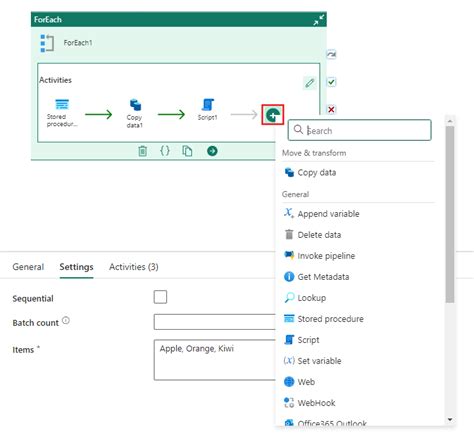
Task: Select the Stored procedure activity icon
Action: tap(62, 104)
